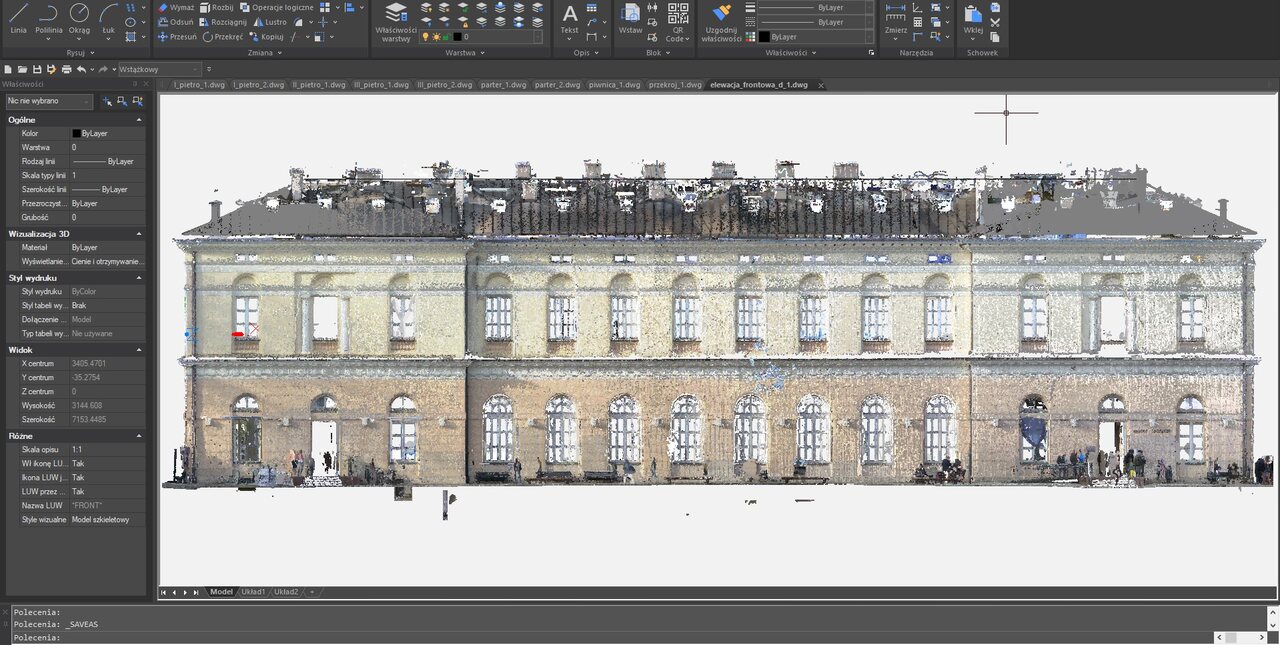Click the Zmierz measure tool

(x=896, y=18)
